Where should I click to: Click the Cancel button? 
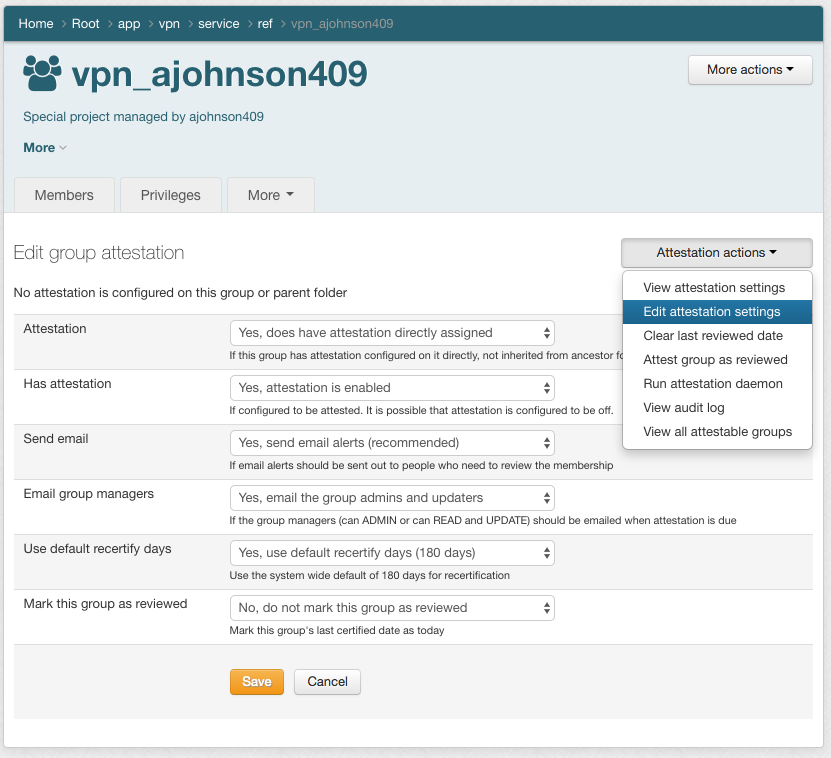click(327, 682)
